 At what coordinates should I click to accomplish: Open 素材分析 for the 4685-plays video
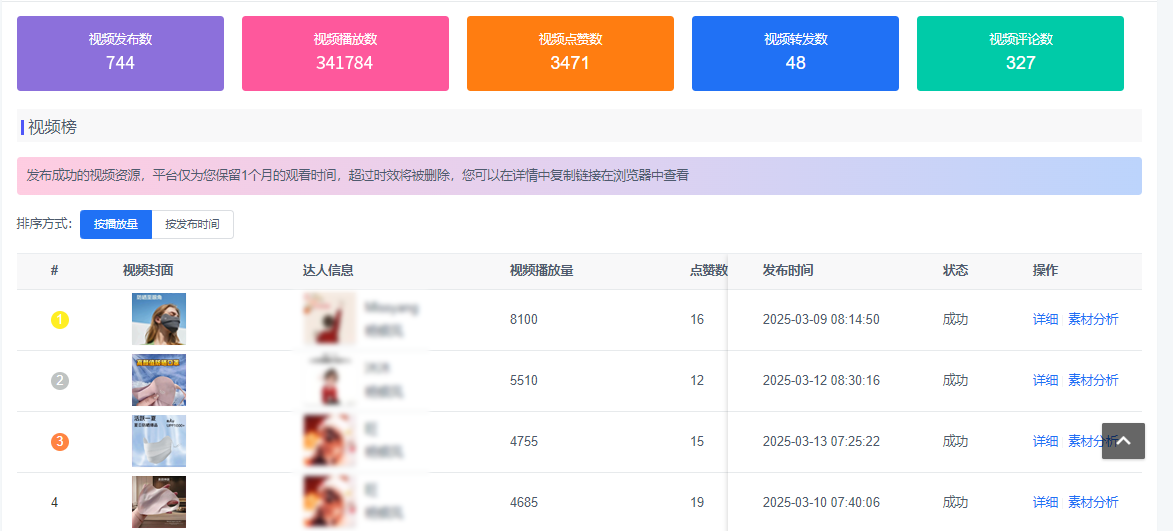tap(1093, 502)
